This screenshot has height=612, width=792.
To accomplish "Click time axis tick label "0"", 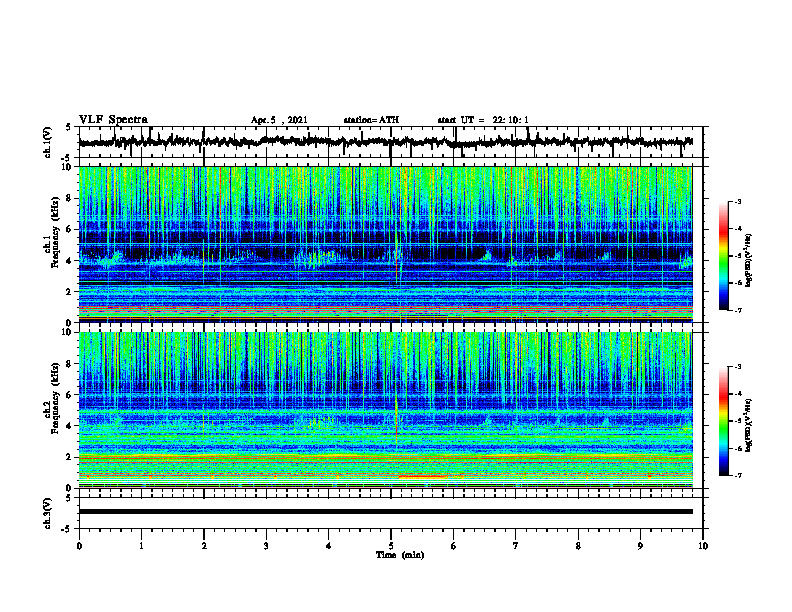I will pyautogui.click(x=79, y=546).
